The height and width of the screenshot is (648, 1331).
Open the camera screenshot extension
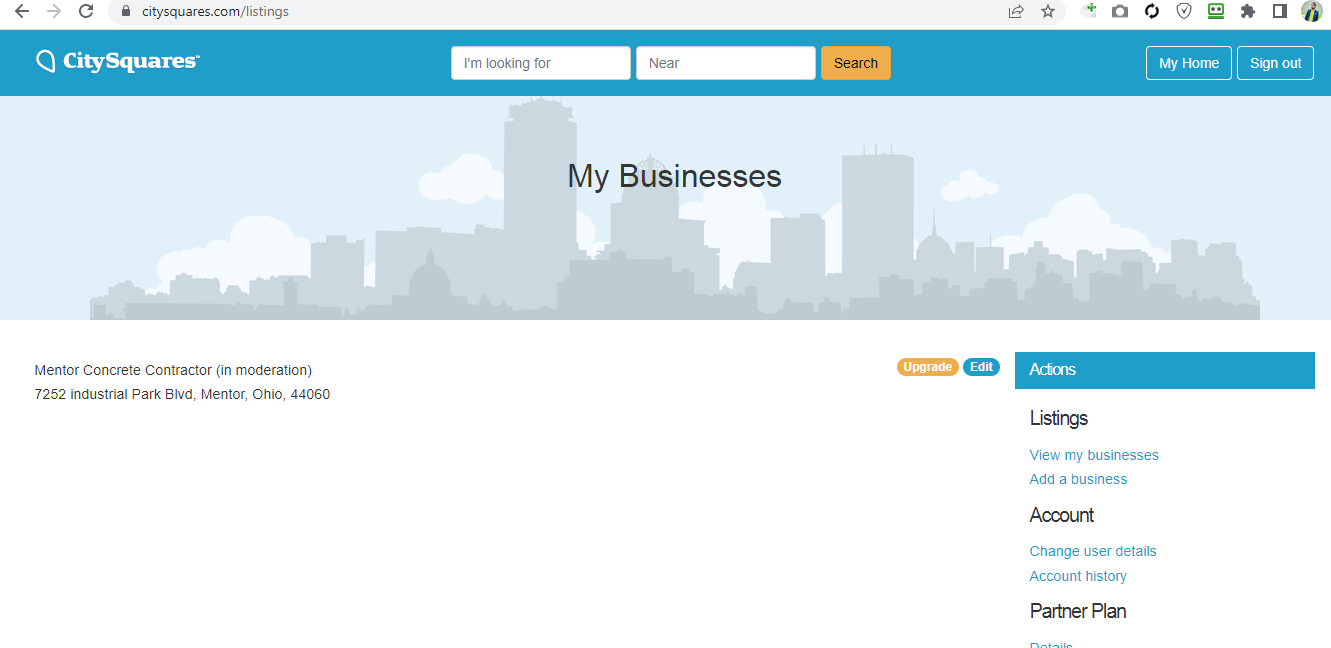(x=1120, y=12)
